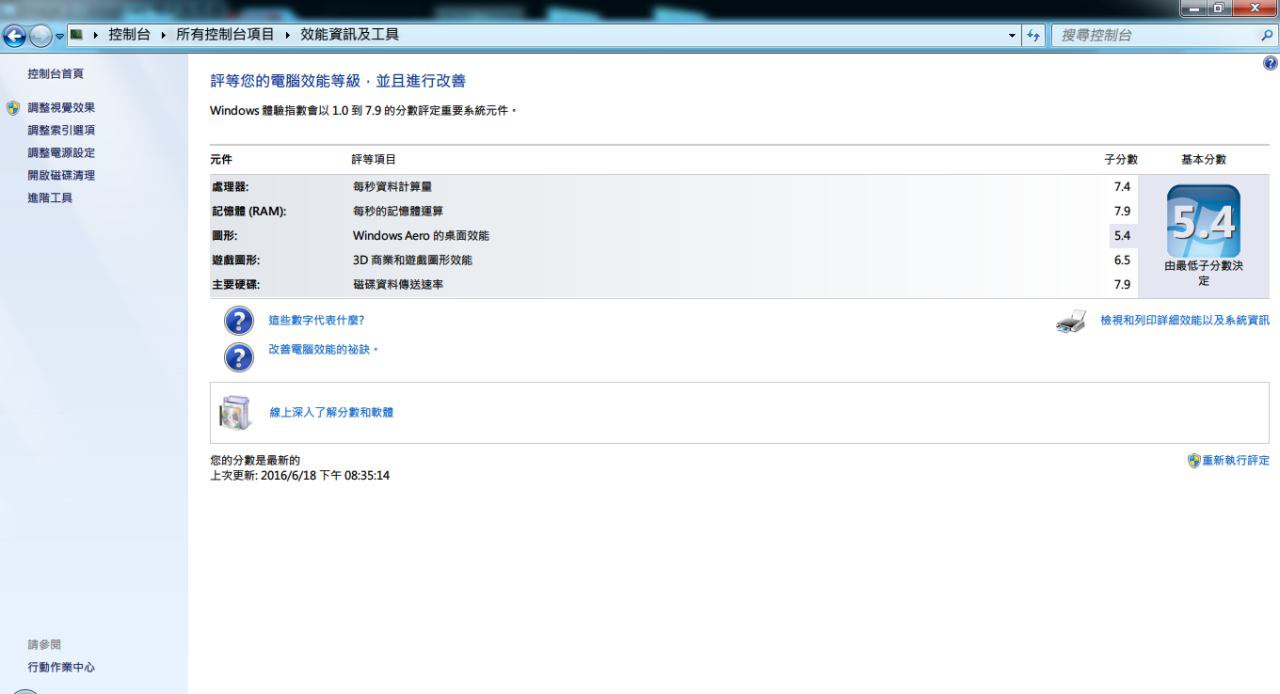The width and height of the screenshot is (1280, 694).
Task: Open 控制台首頁 in the sidebar
Action: 56,74
